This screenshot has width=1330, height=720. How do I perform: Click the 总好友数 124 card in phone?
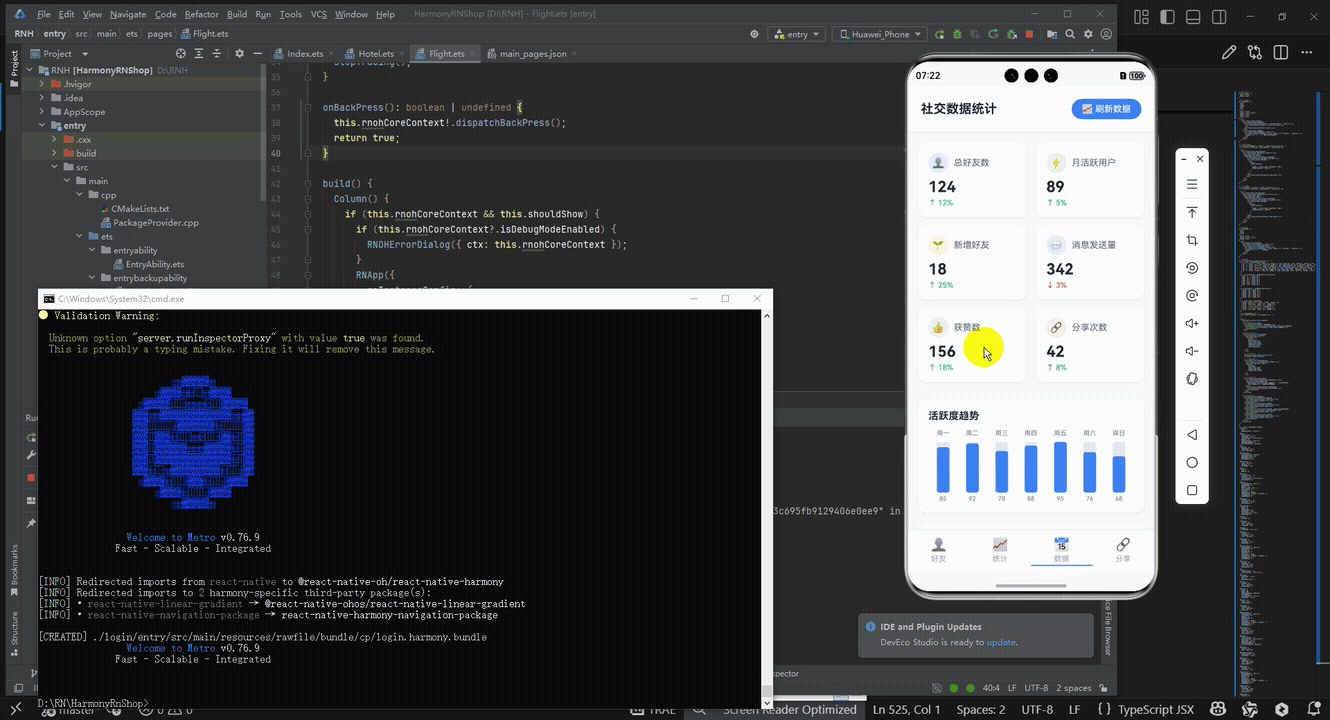click(973, 179)
